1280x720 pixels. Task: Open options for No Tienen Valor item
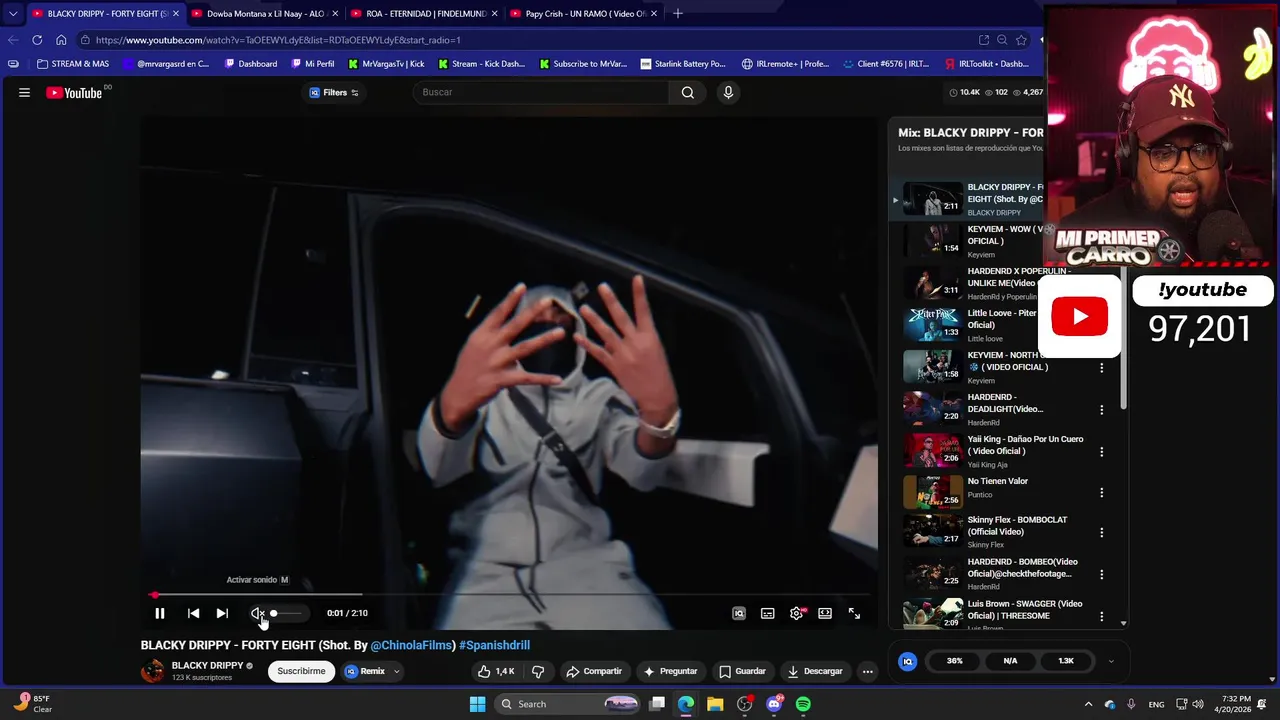[x=1102, y=492]
